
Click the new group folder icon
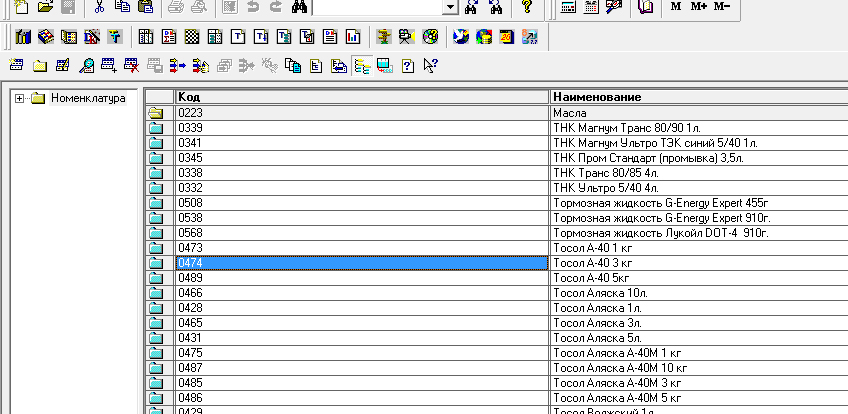pyautogui.click(x=40, y=67)
